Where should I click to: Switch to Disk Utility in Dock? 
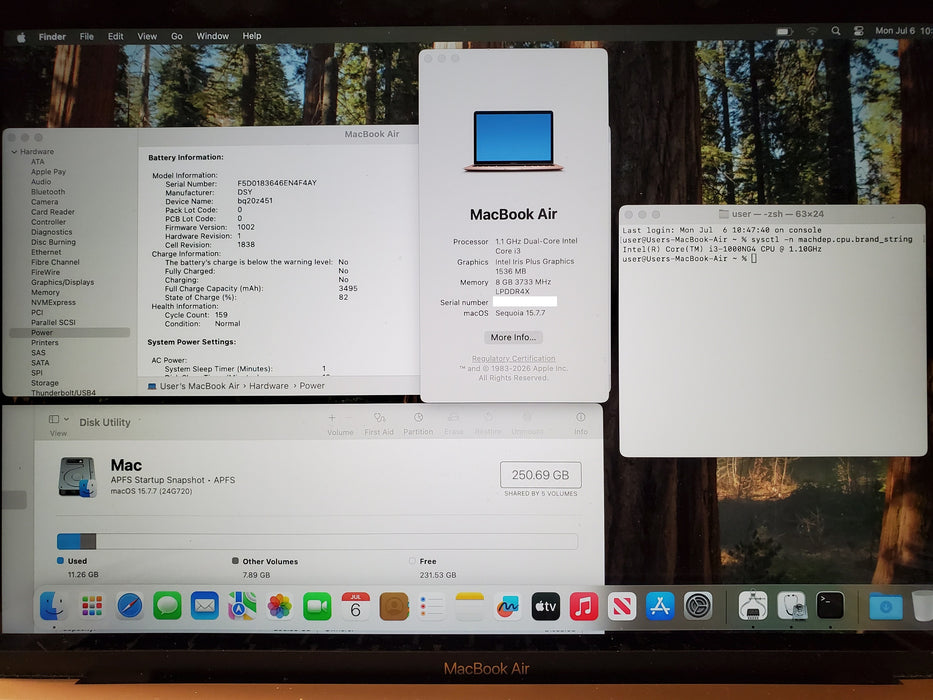pyautogui.click(x=791, y=606)
